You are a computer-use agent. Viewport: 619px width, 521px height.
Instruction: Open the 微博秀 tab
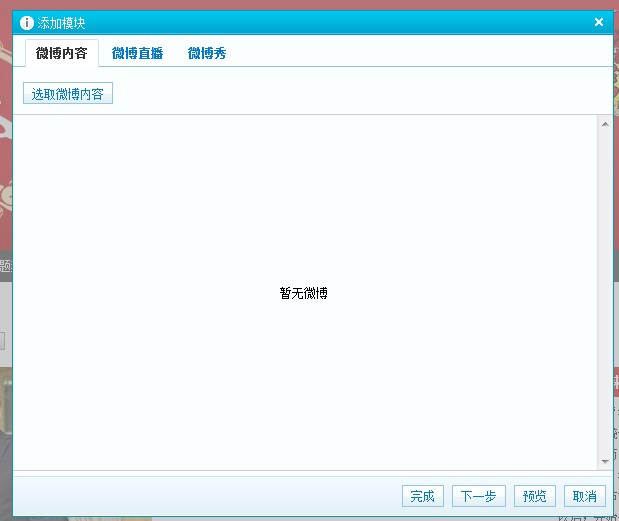point(207,53)
